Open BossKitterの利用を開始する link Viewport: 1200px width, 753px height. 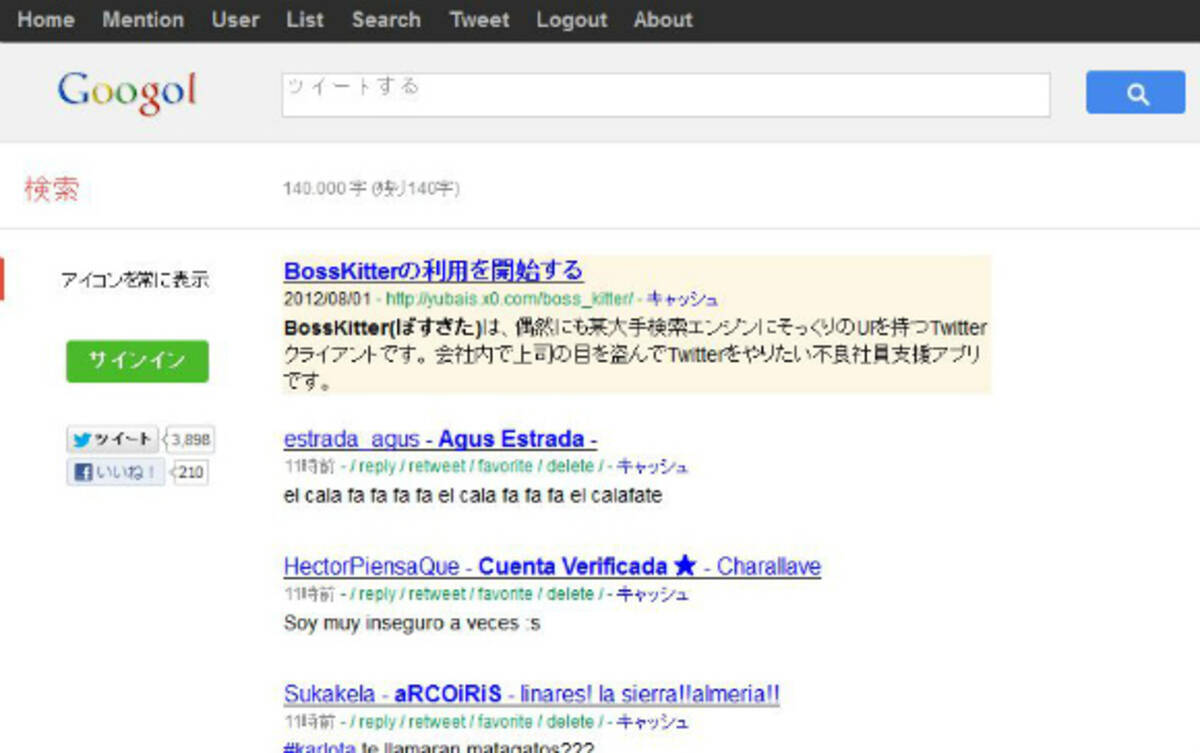point(433,271)
